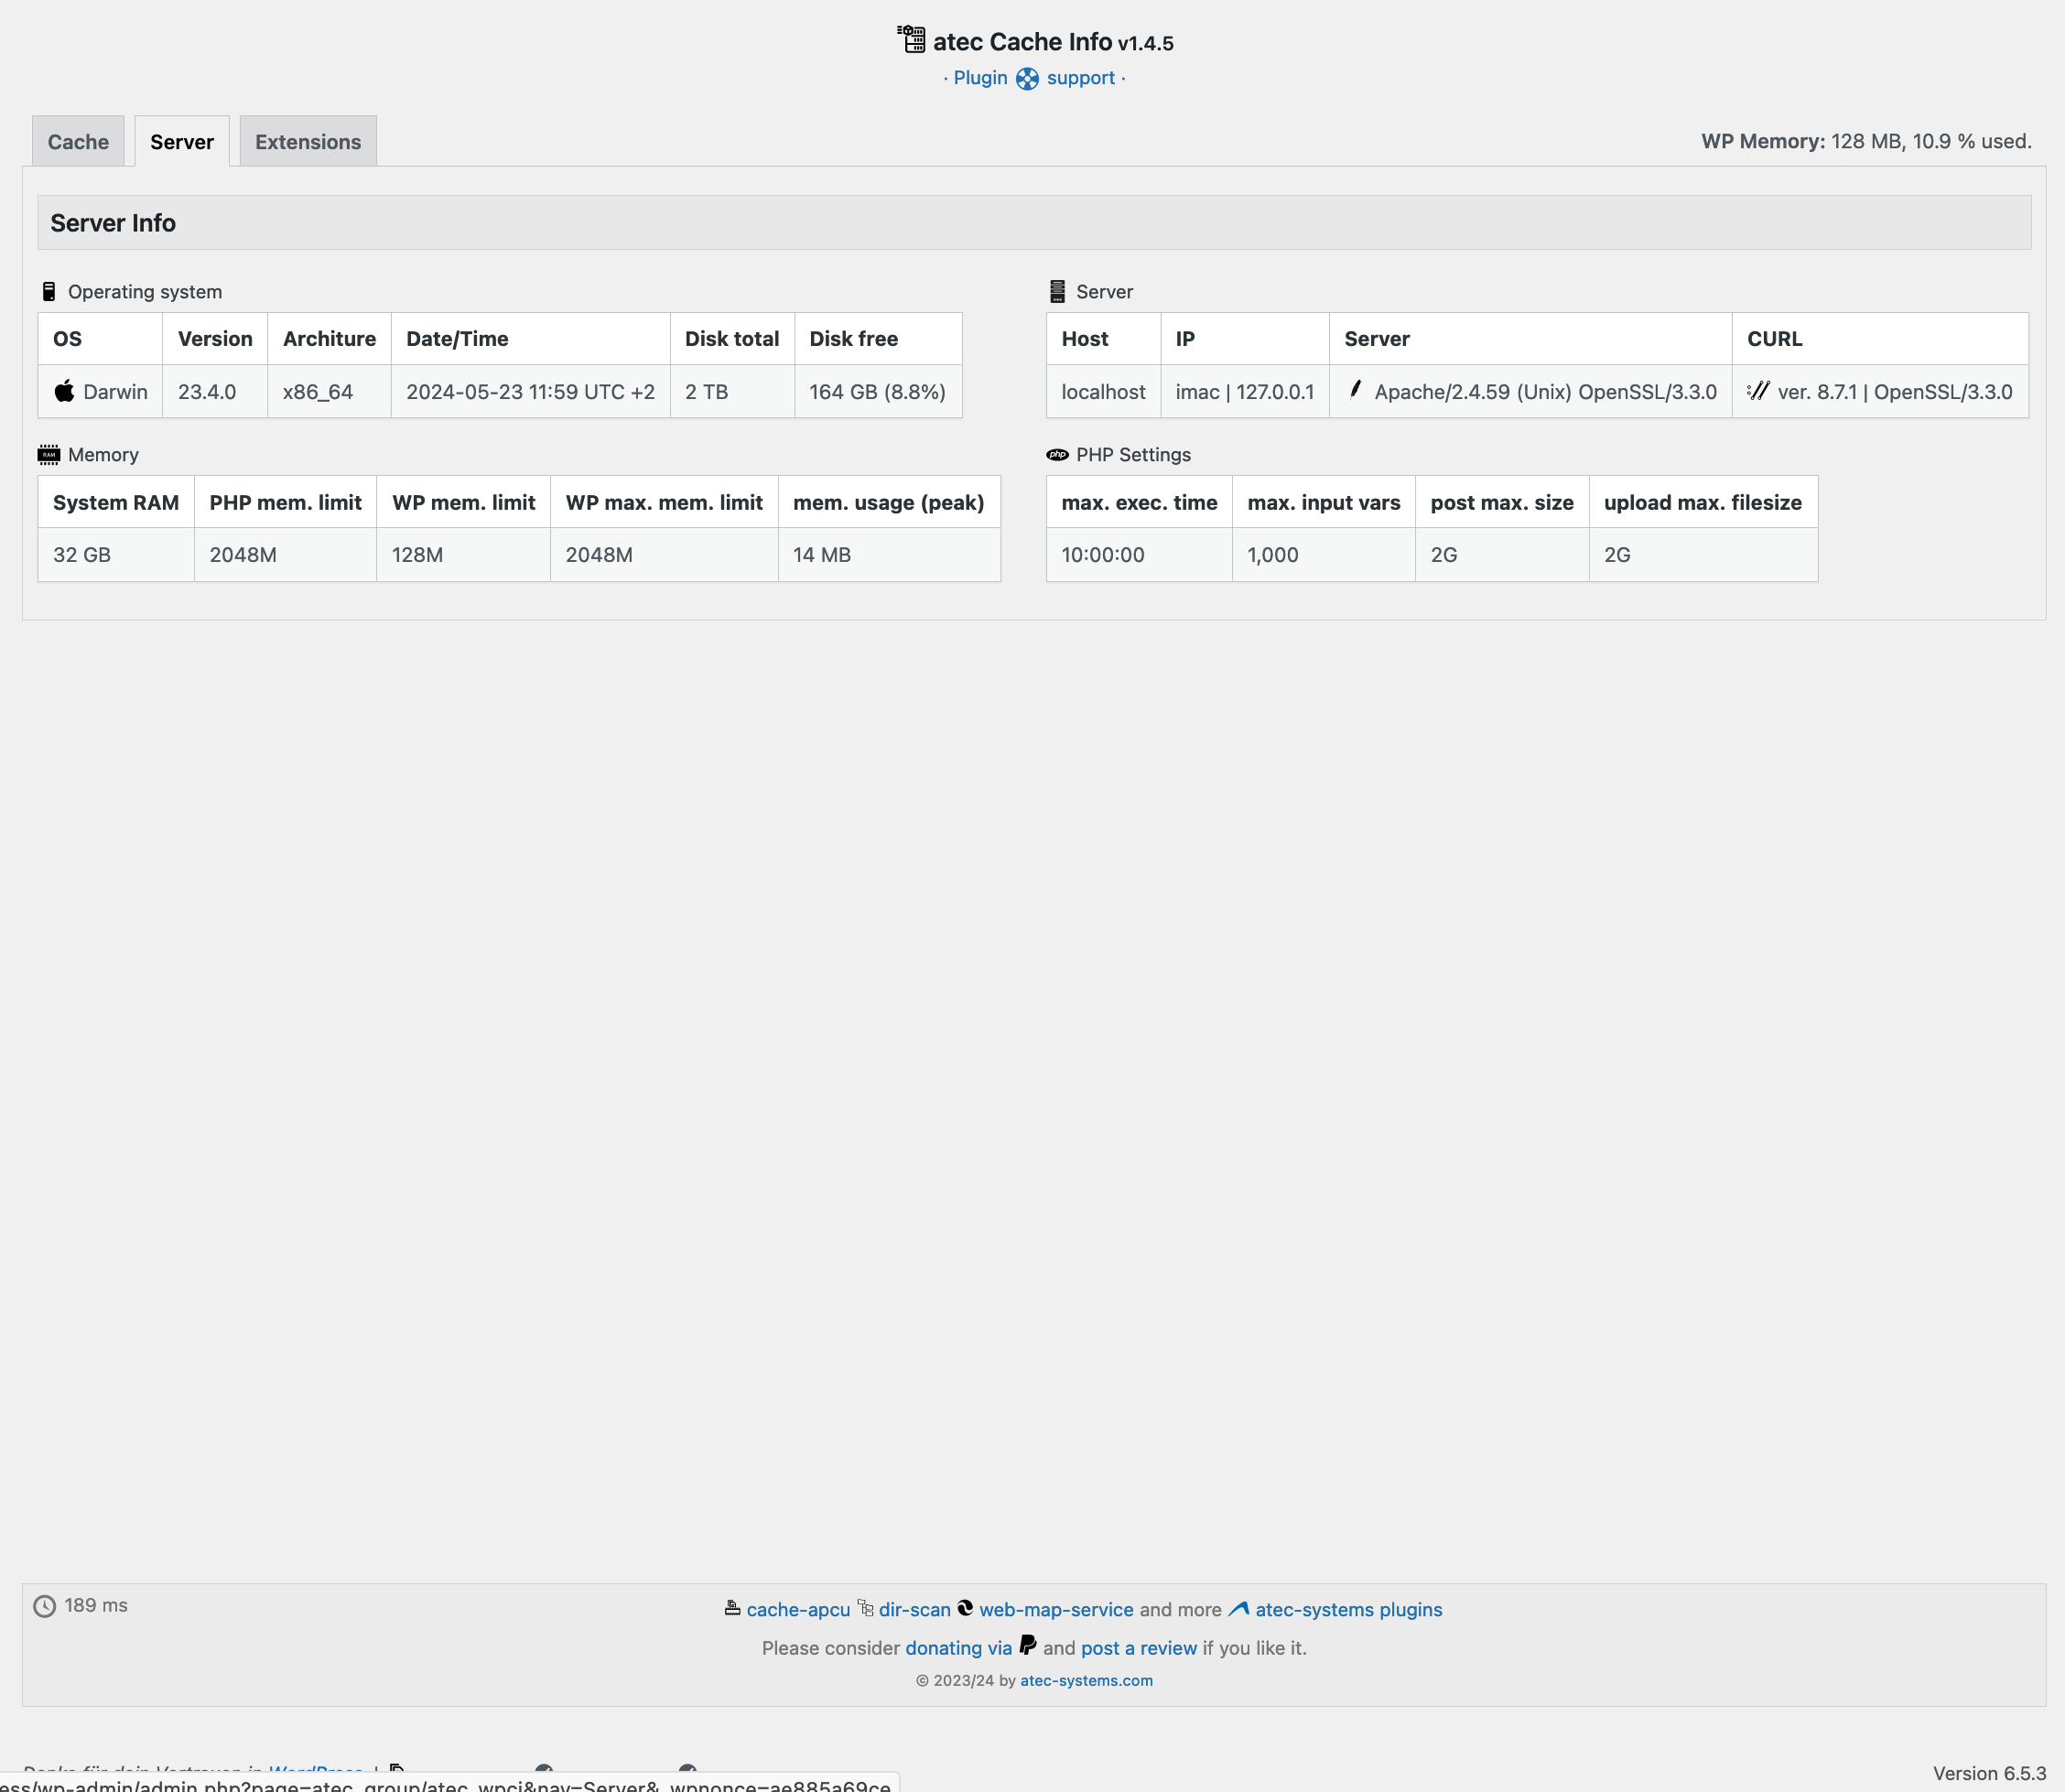Screen dimensions: 2065x1792
Task: Click the Server Info heading
Action: coord(113,223)
